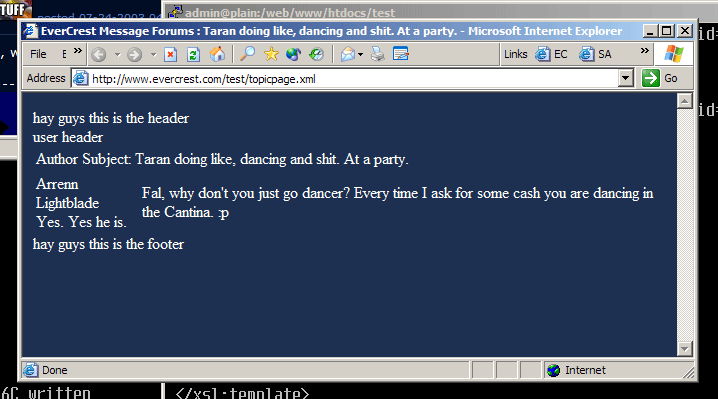Click the Windows flag throbber logo

pos(674,54)
